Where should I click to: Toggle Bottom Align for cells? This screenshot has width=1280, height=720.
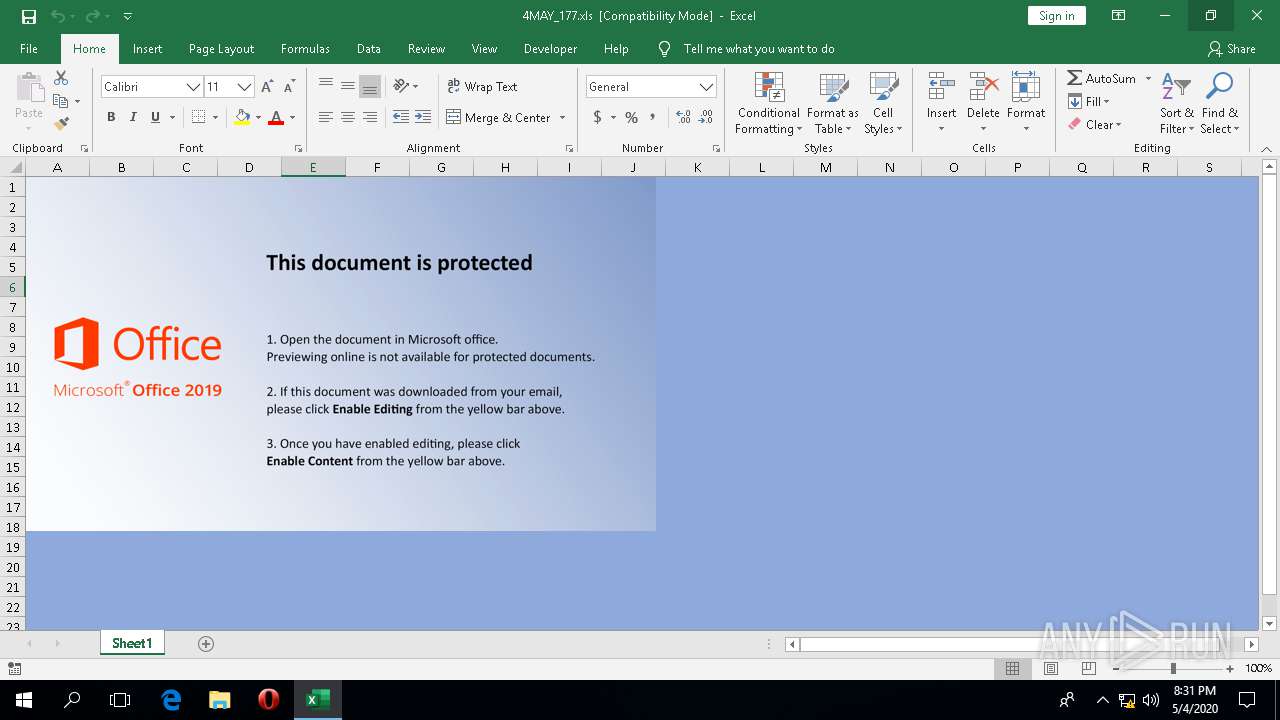click(370, 86)
